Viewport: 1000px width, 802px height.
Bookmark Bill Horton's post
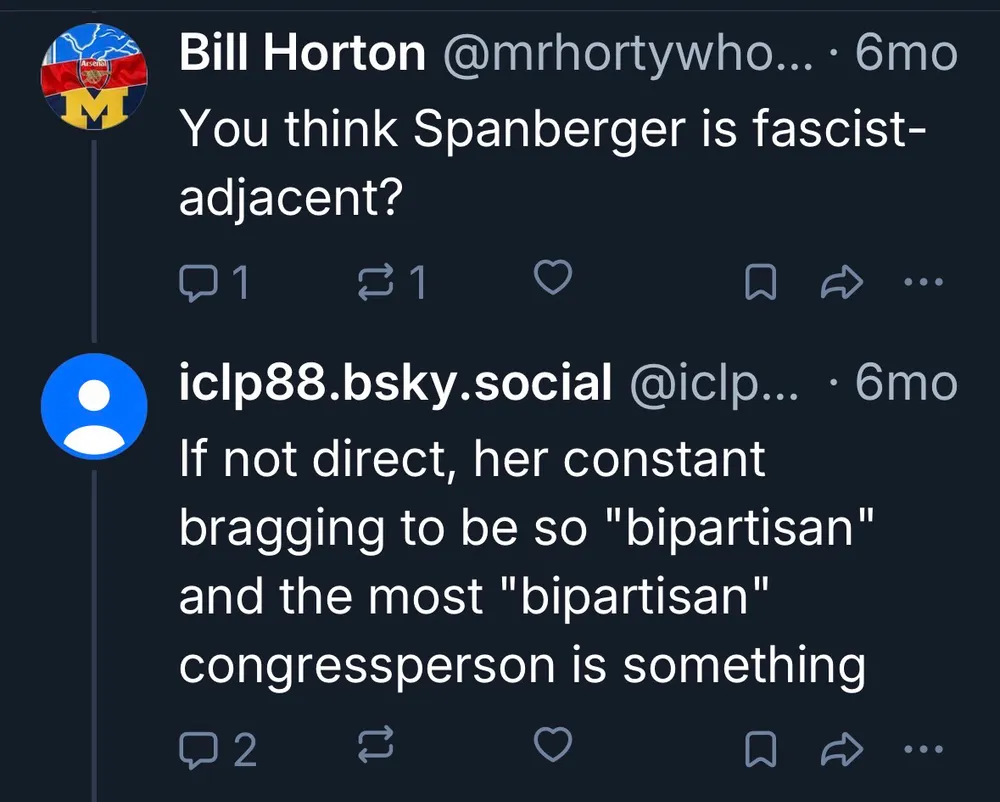click(x=762, y=283)
